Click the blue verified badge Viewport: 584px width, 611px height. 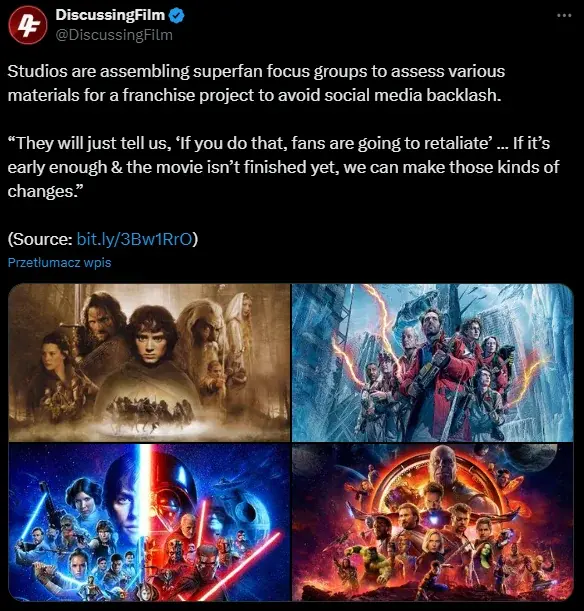(177, 16)
